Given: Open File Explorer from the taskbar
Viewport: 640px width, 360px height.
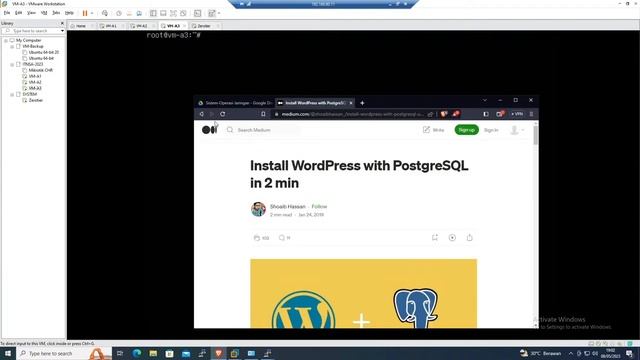Looking at the screenshot, I should (x=153, y=353).
